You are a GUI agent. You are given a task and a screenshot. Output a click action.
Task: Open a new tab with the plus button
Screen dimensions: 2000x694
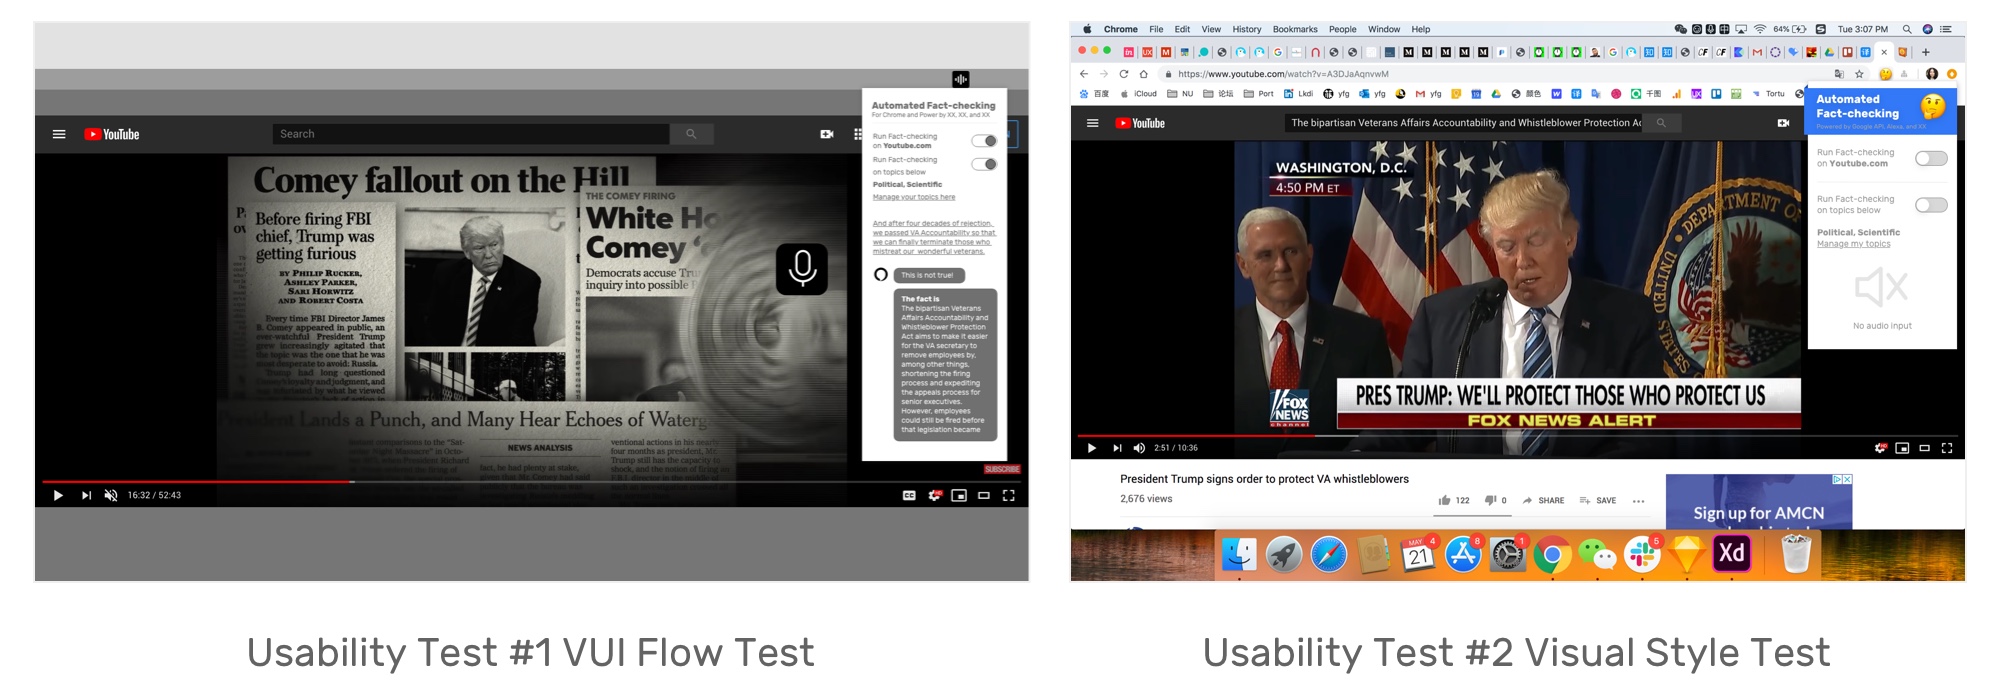(1925, 52)
